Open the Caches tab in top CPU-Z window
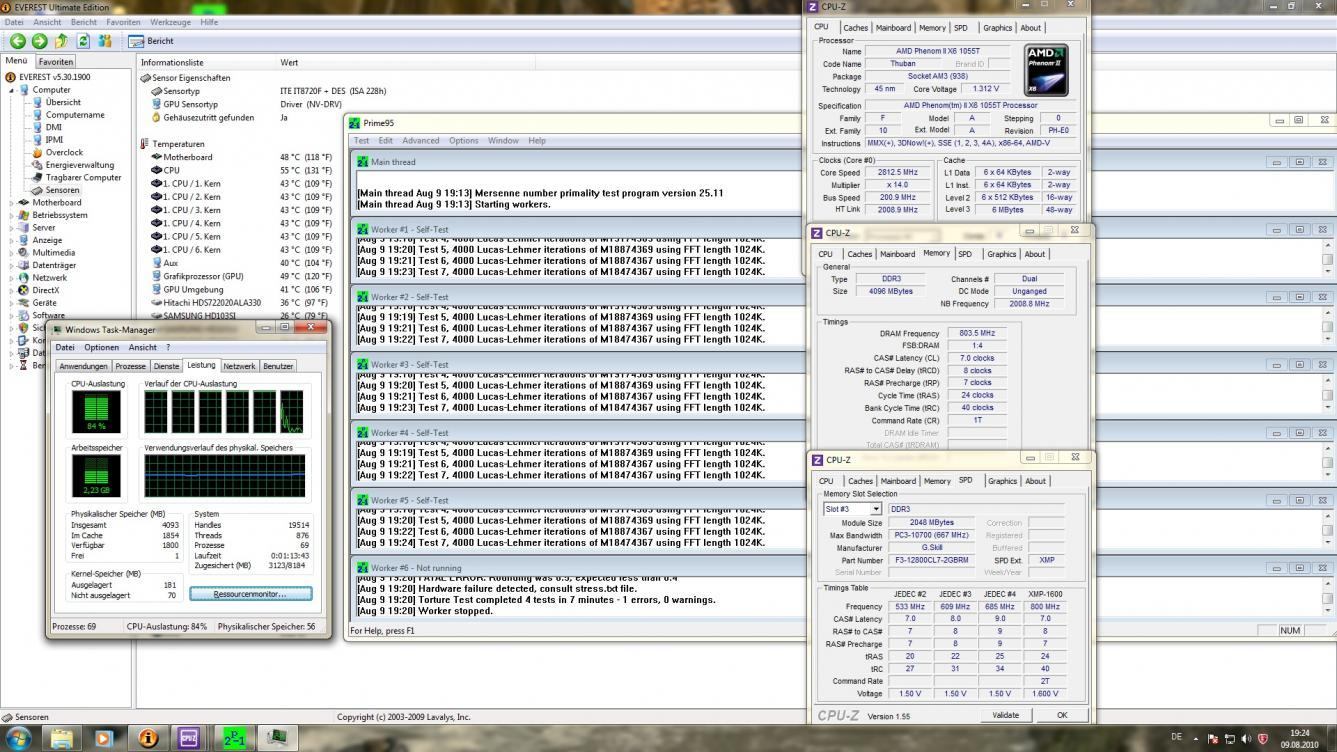 click(x=854, y=28)
